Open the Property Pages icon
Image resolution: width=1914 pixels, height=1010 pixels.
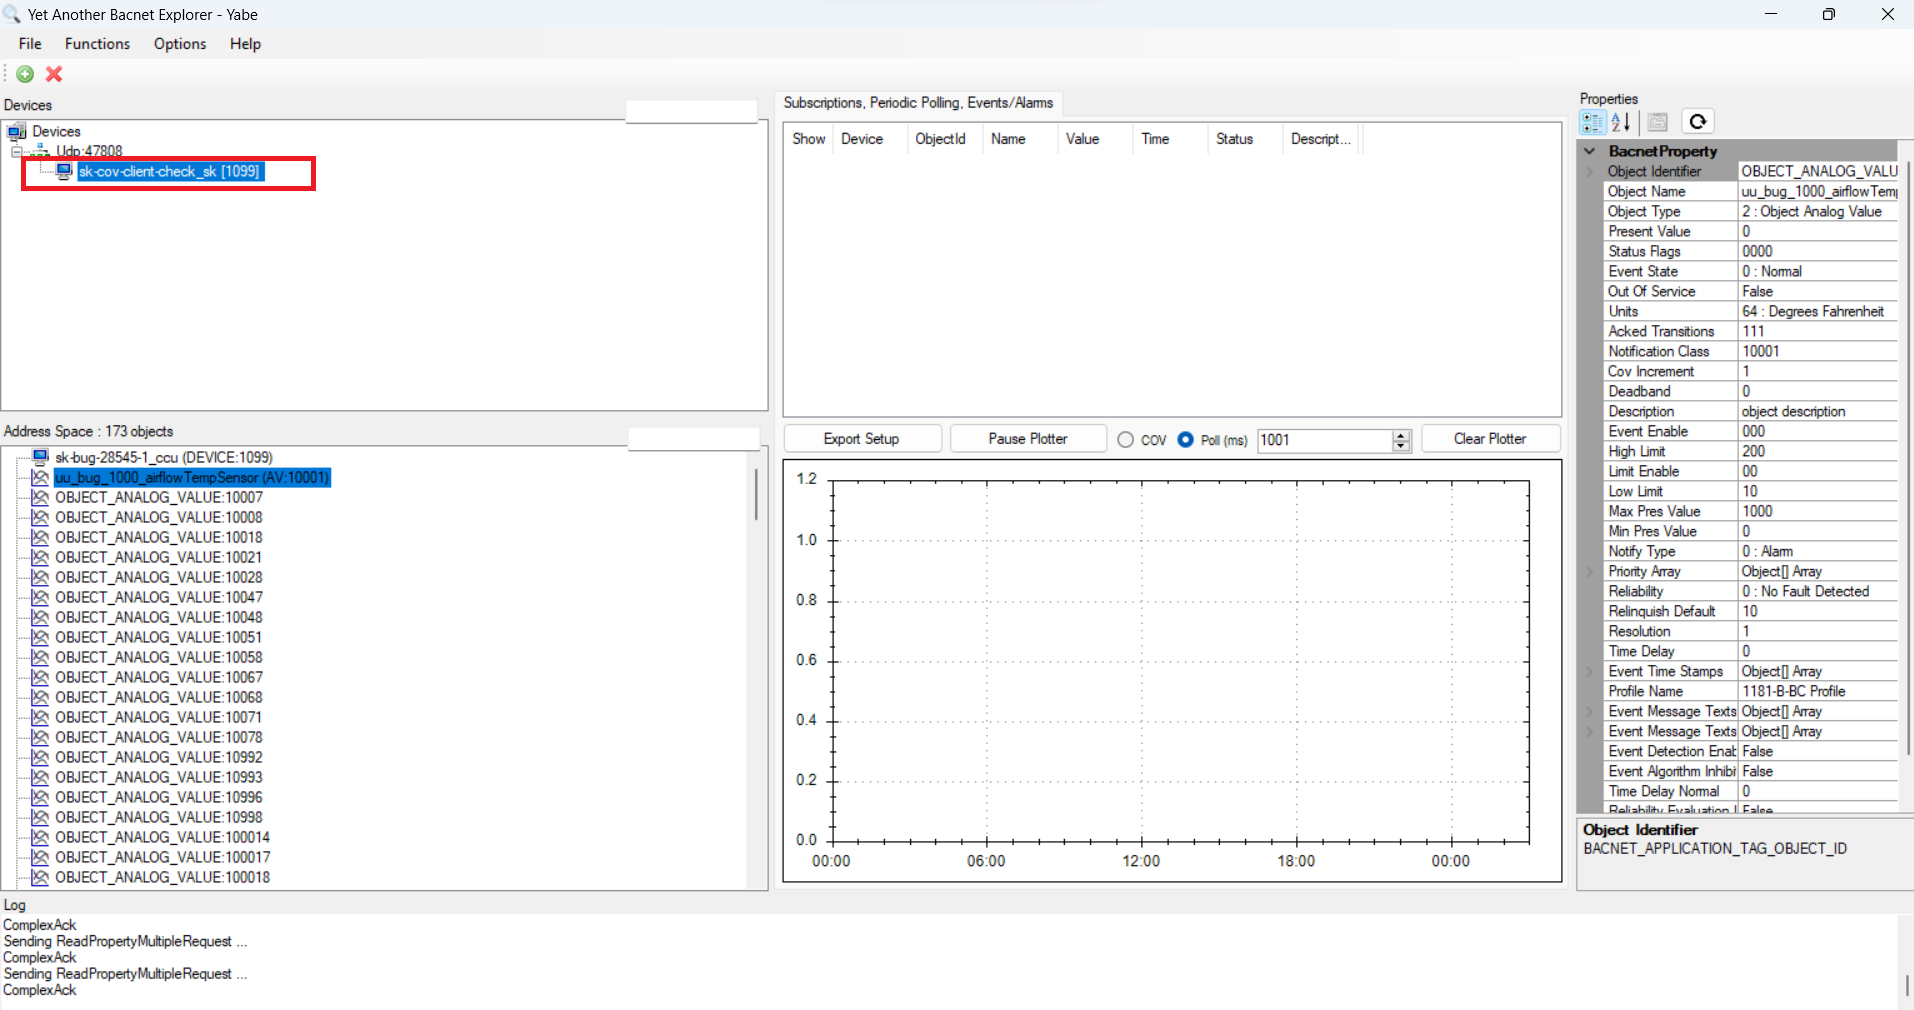click(1658, 122)
